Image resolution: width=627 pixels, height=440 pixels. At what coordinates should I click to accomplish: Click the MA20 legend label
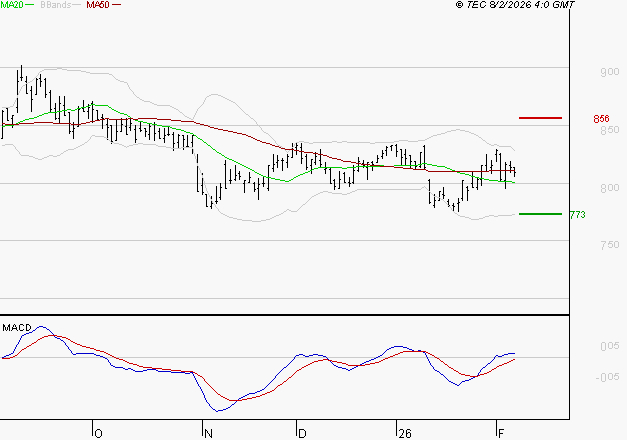pos(11,5)
